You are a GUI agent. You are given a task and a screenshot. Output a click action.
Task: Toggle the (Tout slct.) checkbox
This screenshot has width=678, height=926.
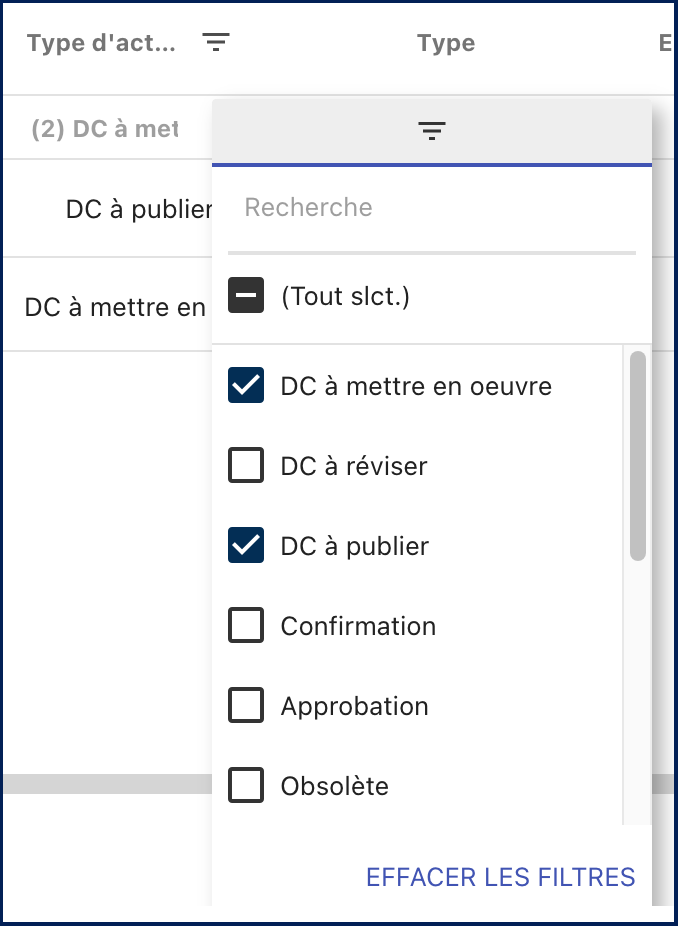click(246, 297)
